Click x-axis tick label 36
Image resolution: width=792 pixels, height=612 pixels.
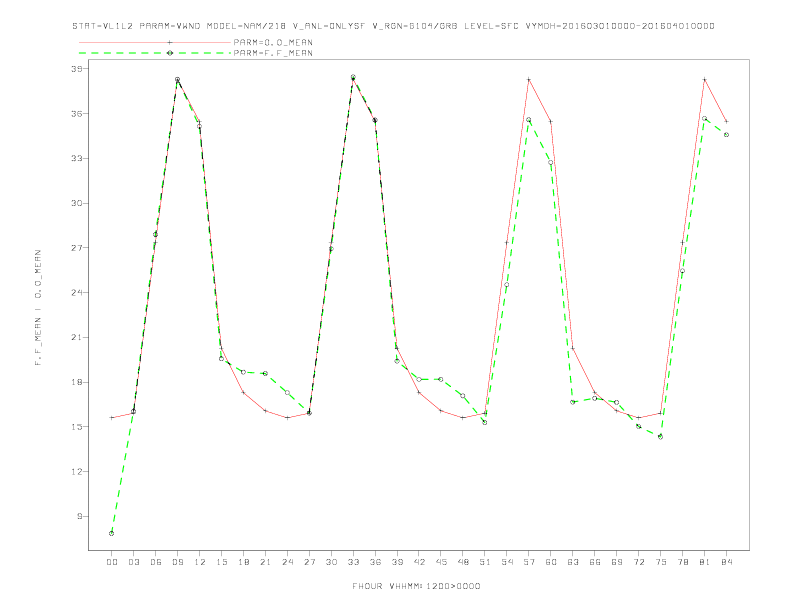click(375, 562)
